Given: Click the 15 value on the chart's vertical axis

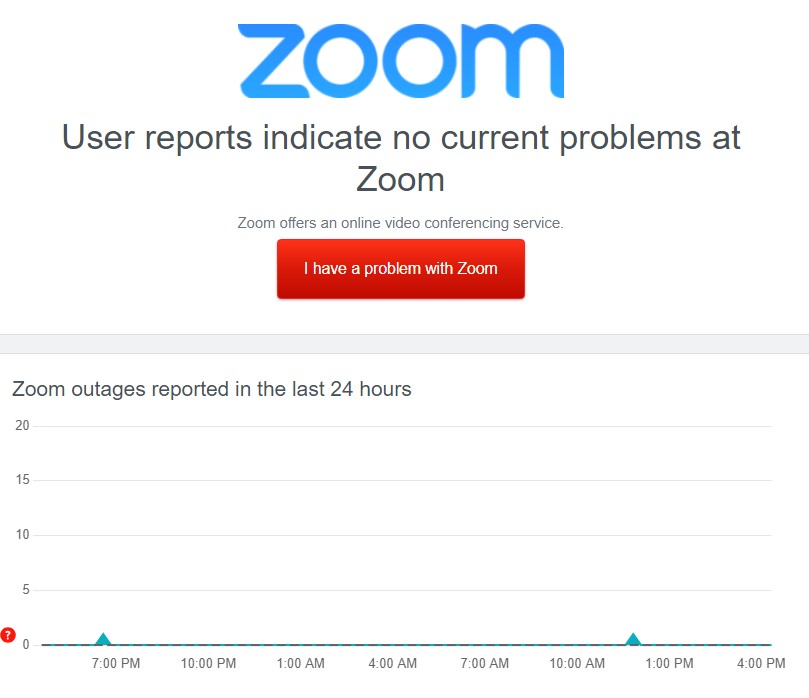Looking at the screenshot, I should point(22,481).
